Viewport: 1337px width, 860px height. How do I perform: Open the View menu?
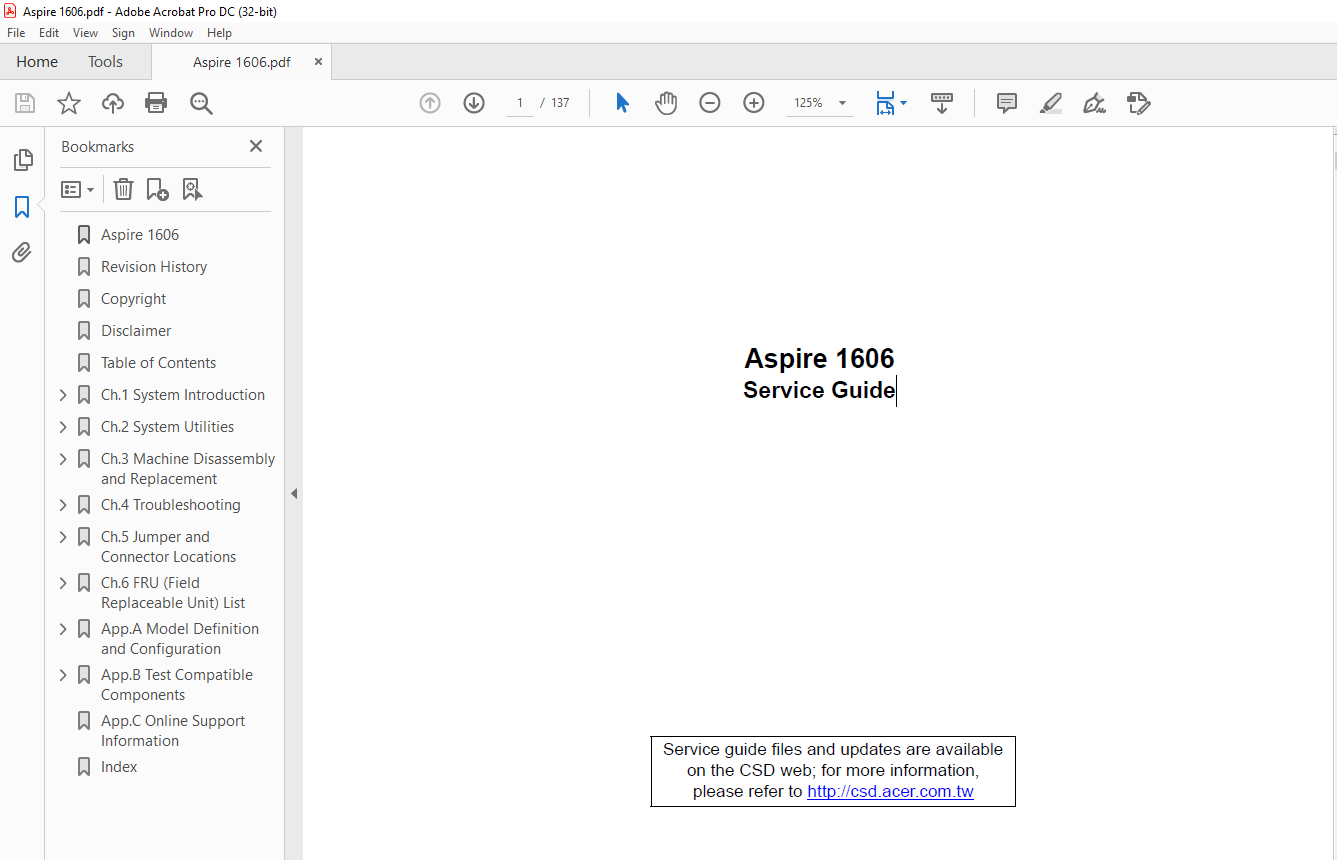85,33
